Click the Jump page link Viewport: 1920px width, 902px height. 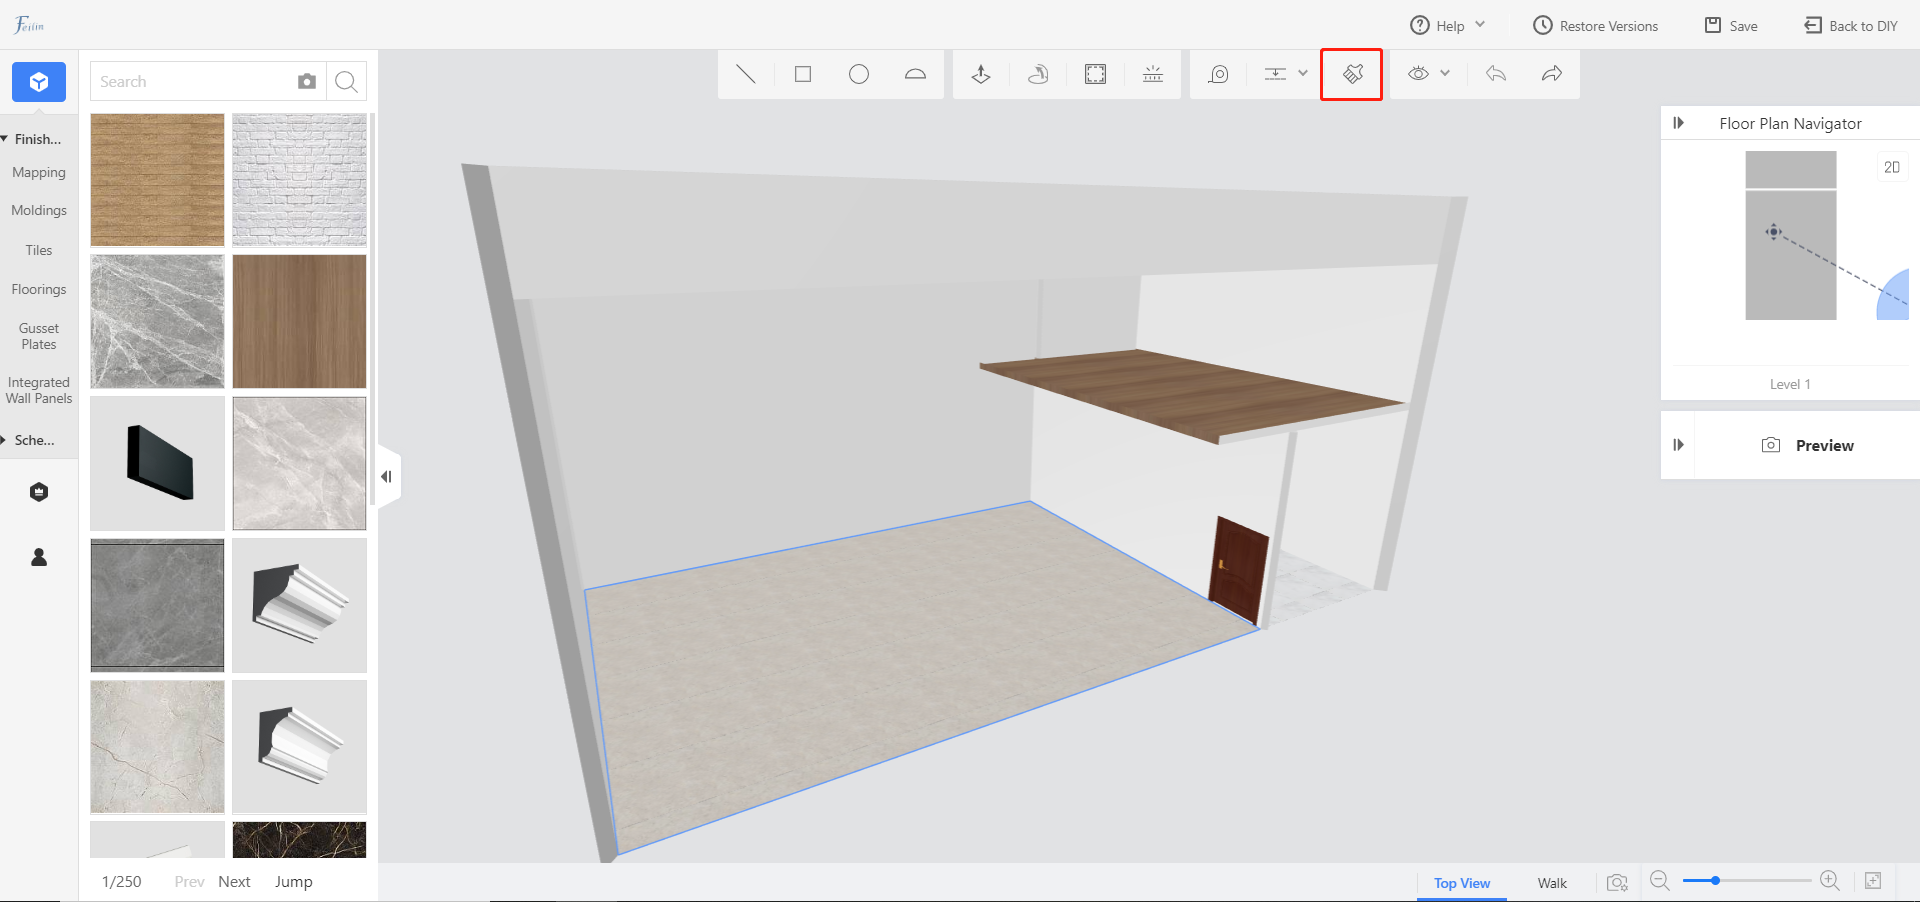pos(294,881)
